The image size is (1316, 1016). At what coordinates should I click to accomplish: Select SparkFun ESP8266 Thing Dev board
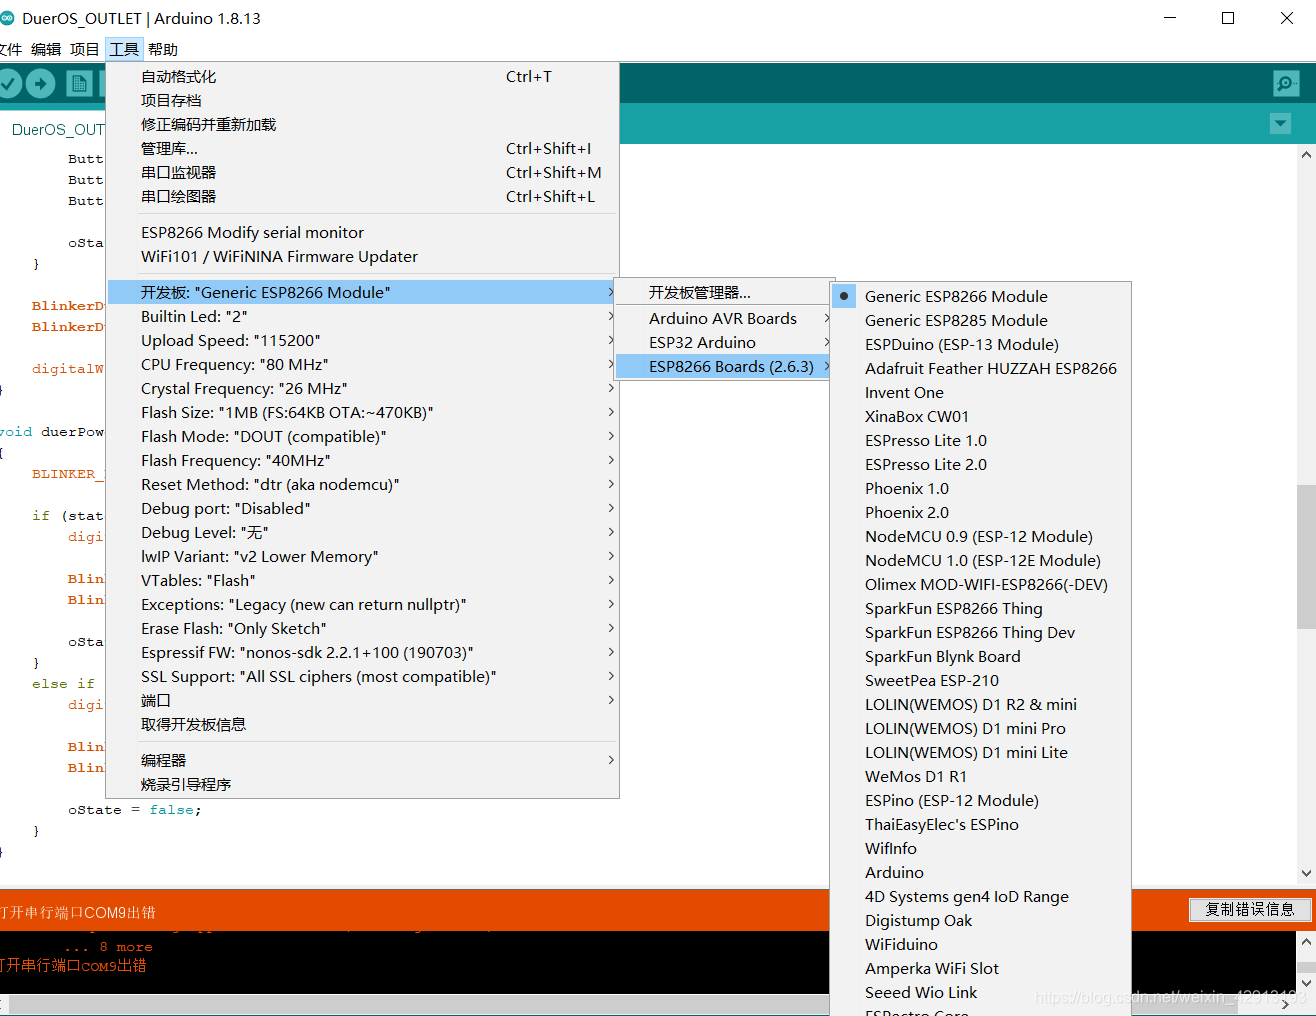tap(981, 632)
